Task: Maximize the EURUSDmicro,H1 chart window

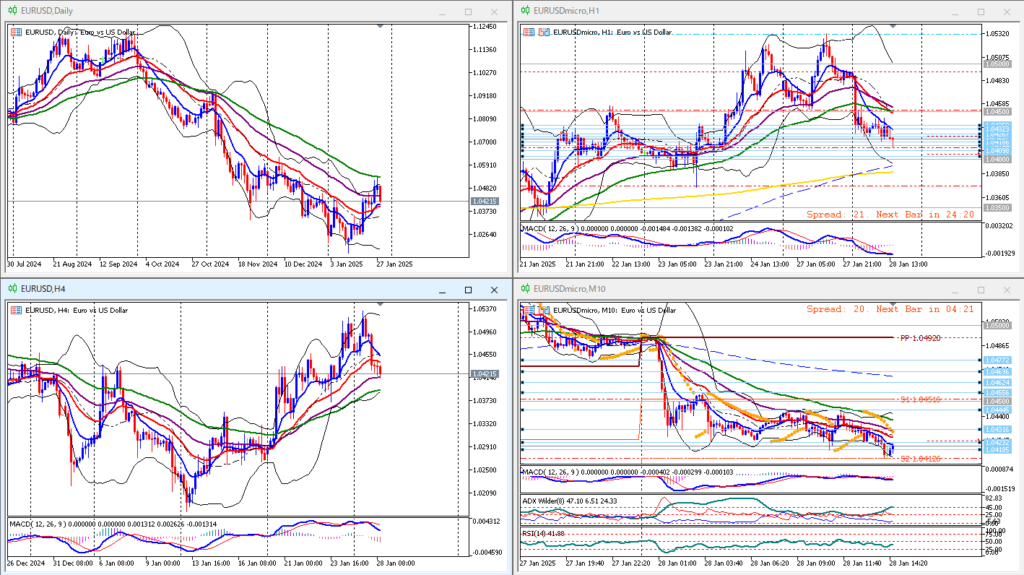Action: click(981, 12)
